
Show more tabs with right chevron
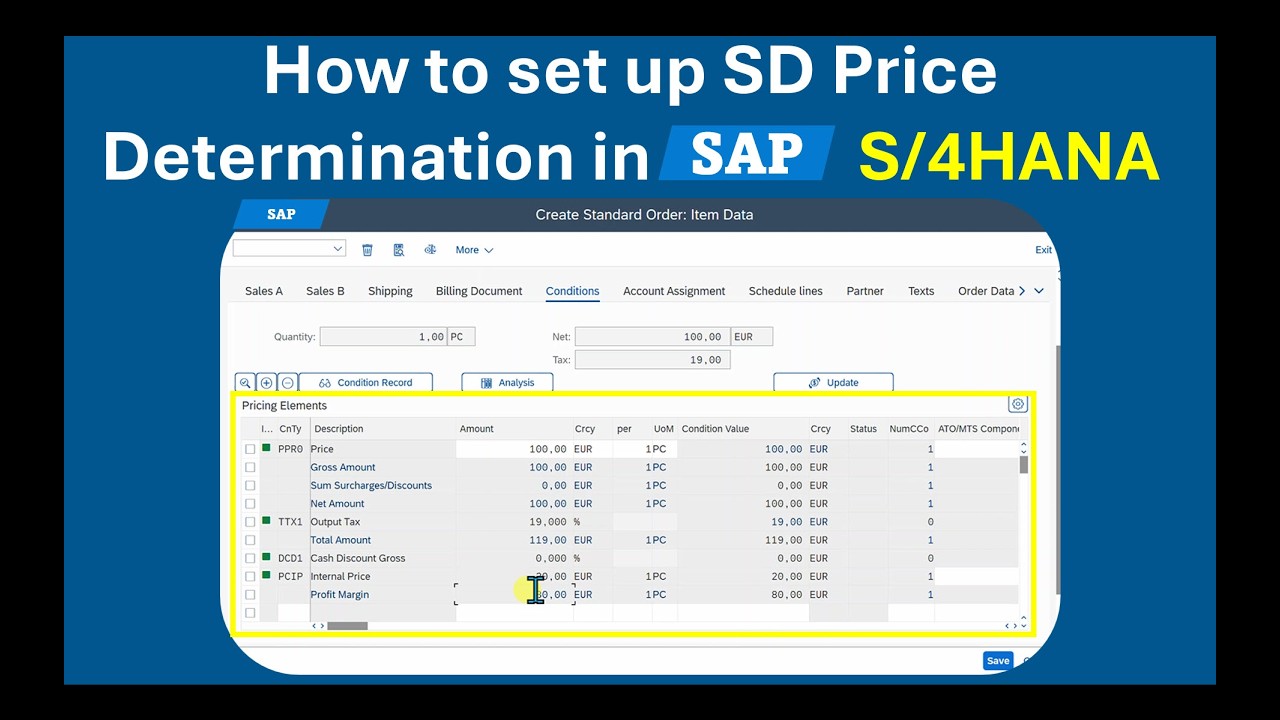(x=1021, y=291)
